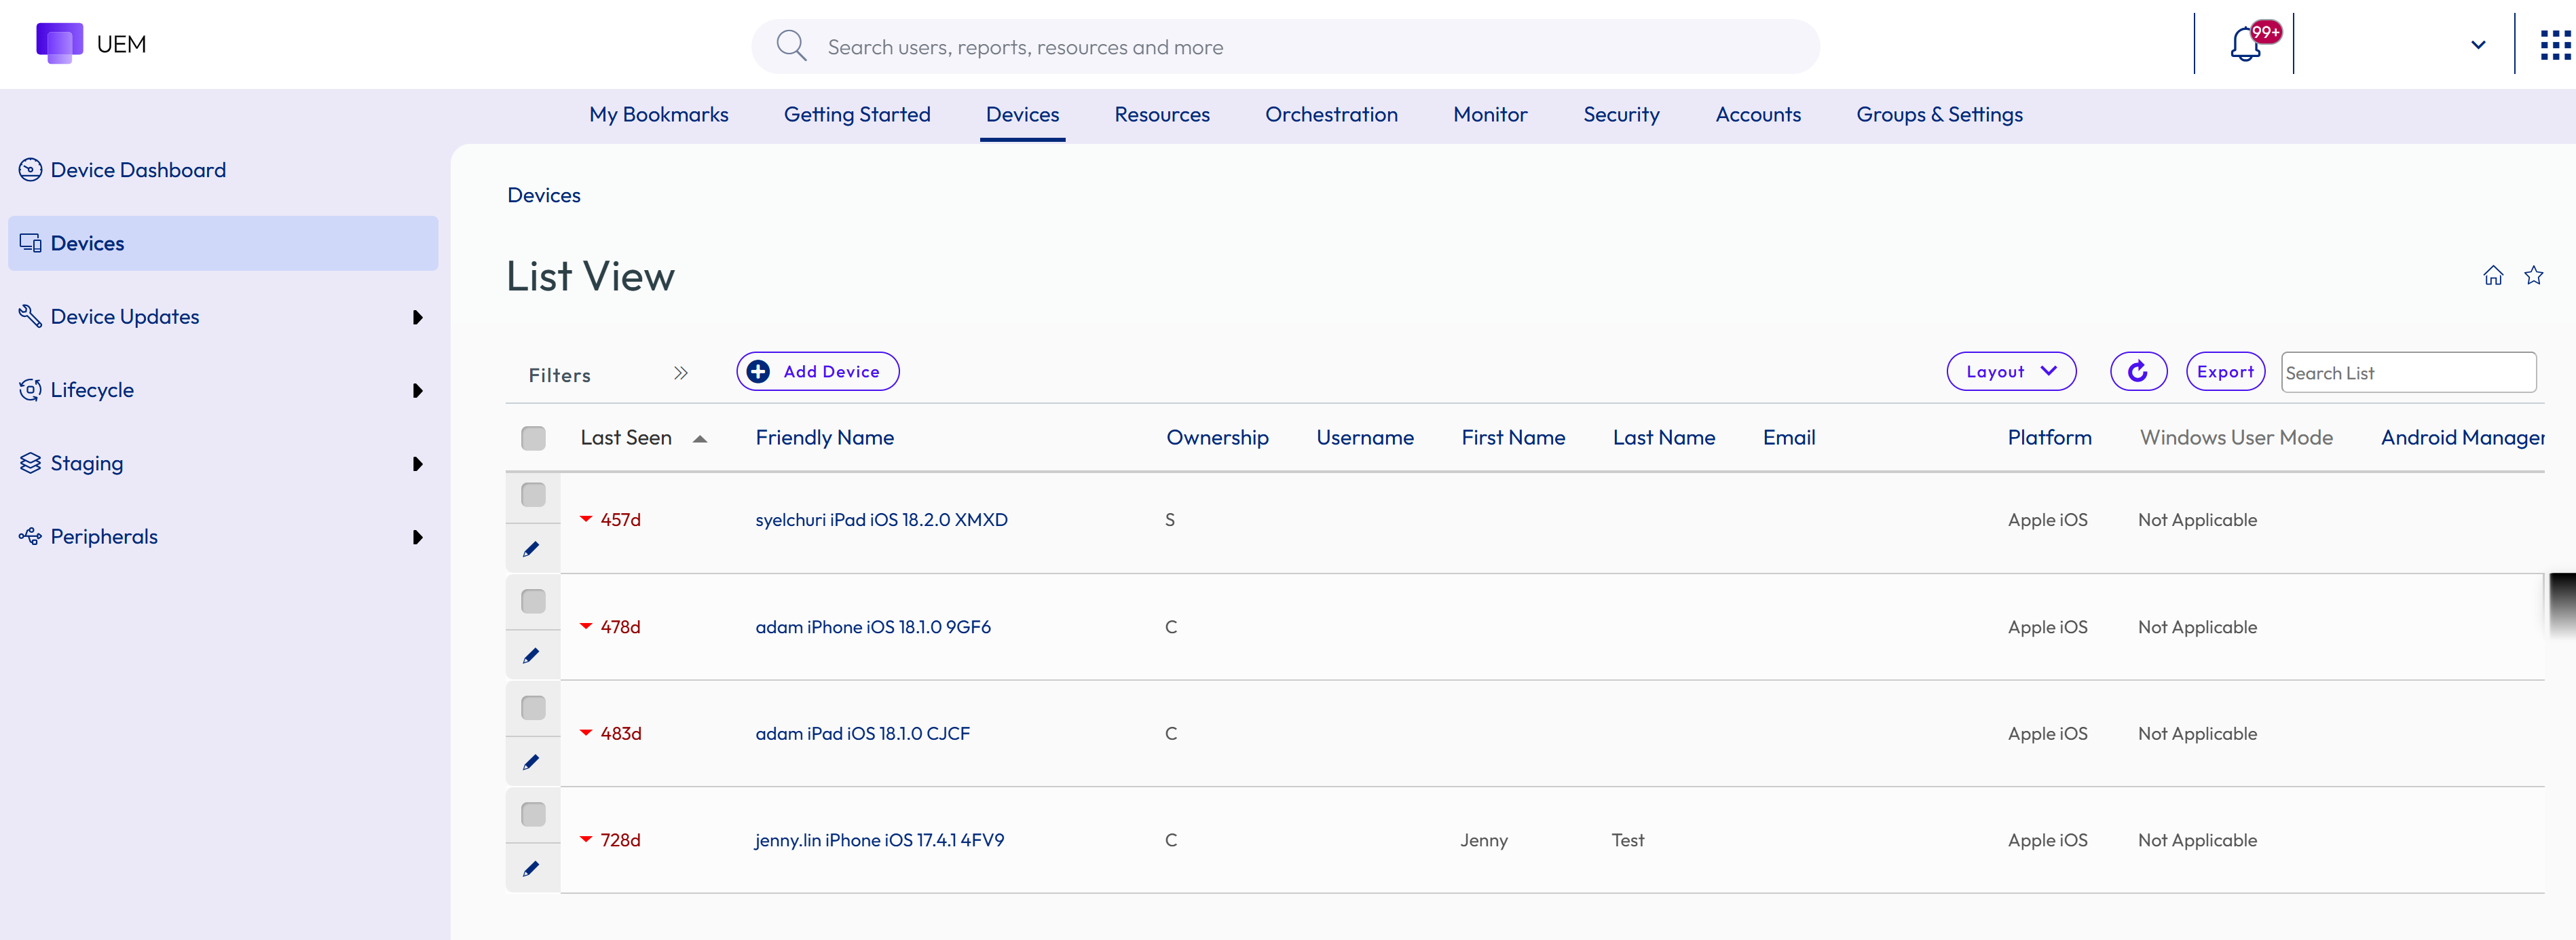Click the red arrow next to 728d
Screen dimensions: 2576x940
(x=586, y=839)
